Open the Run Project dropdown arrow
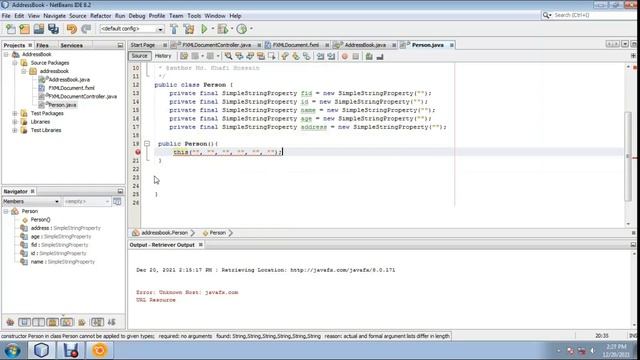The height and width of the screenshot is (360, 640). (212, 29)
